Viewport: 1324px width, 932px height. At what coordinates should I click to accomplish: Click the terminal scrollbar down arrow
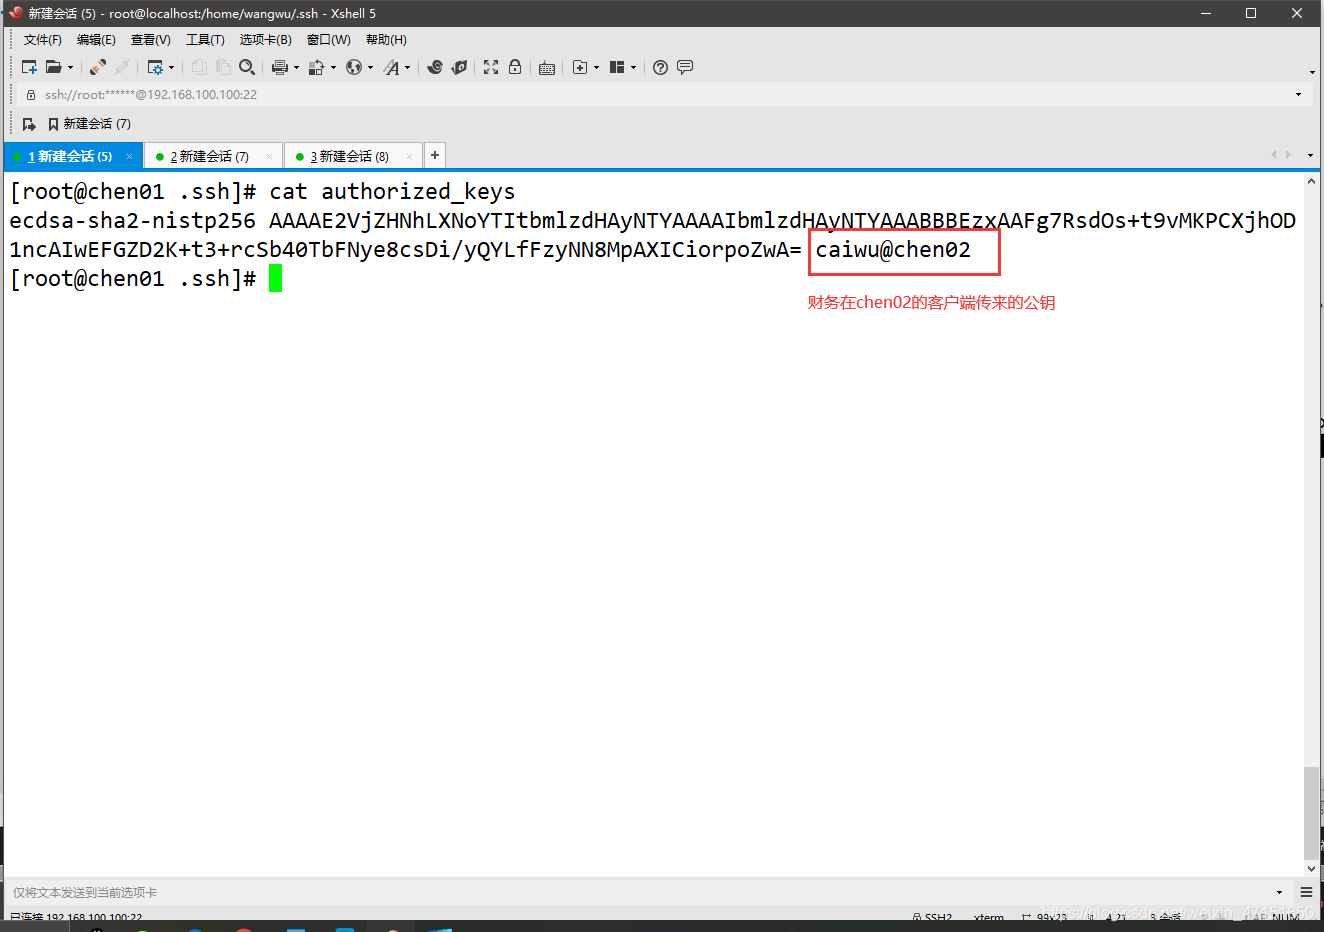click(1311, 868)
